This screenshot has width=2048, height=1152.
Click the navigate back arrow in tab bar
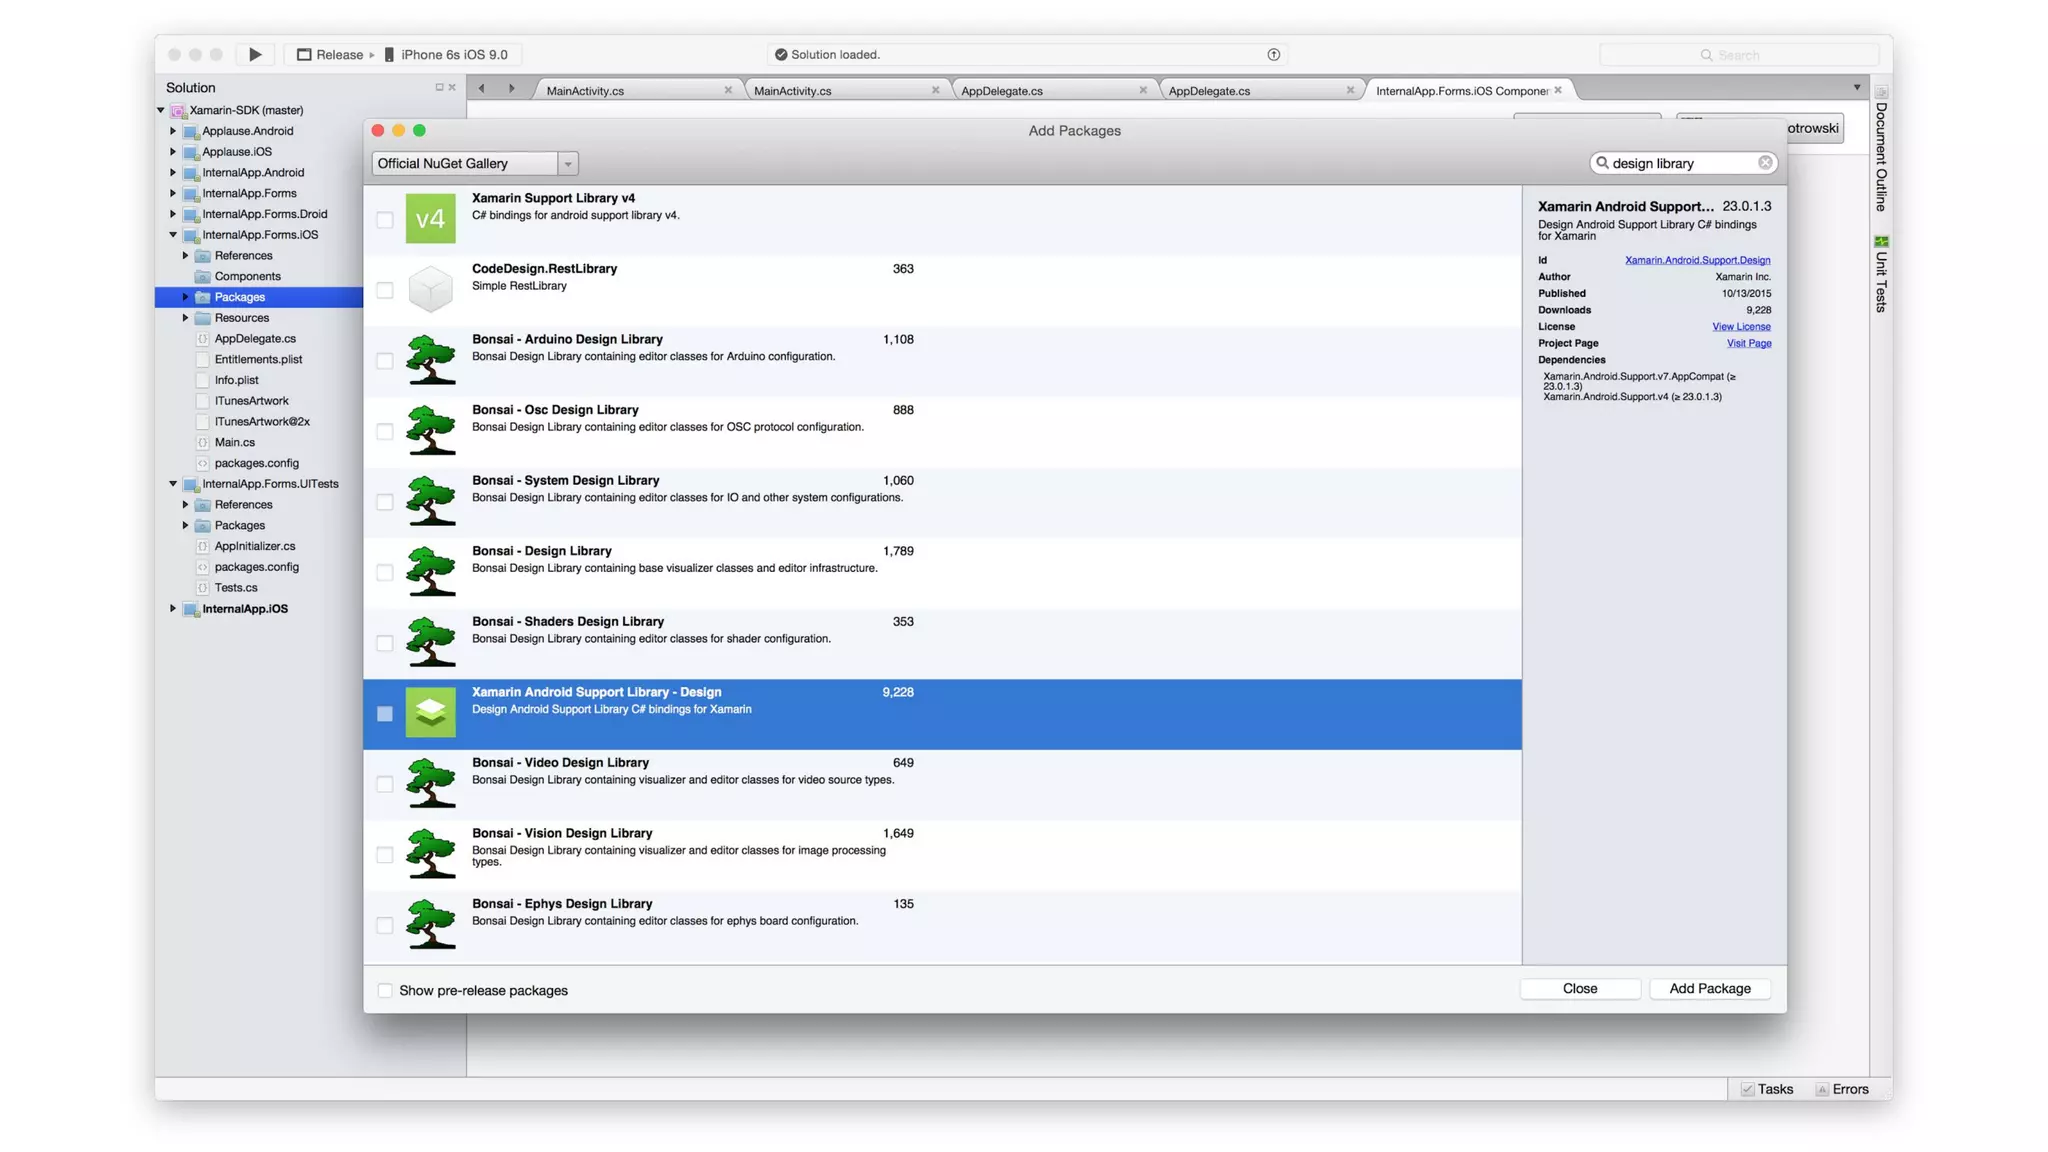[x=482, y=89]
